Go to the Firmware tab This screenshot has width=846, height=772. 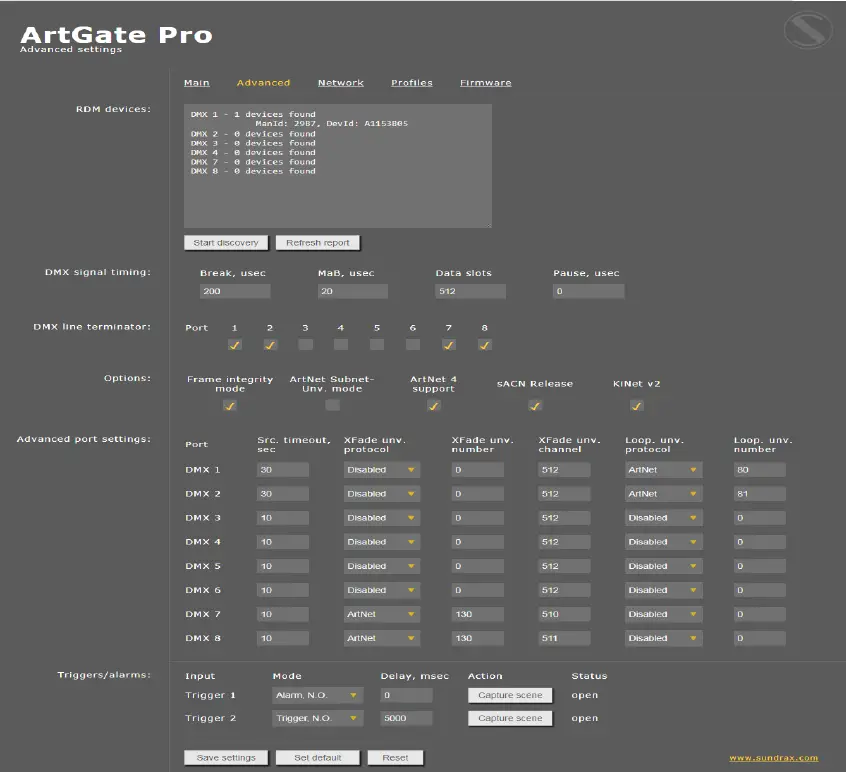click(x=486, y=83)
